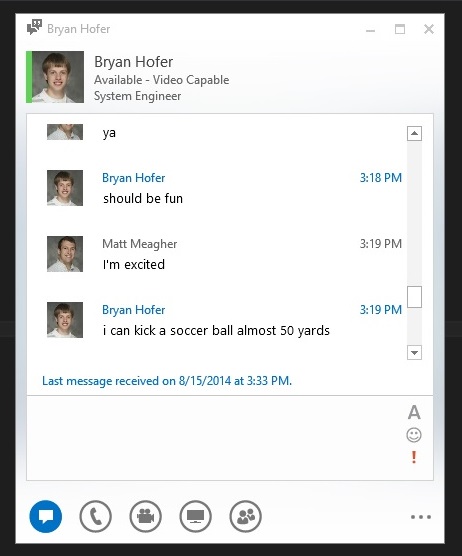Click in the message input box

click(x=216, y=438)
